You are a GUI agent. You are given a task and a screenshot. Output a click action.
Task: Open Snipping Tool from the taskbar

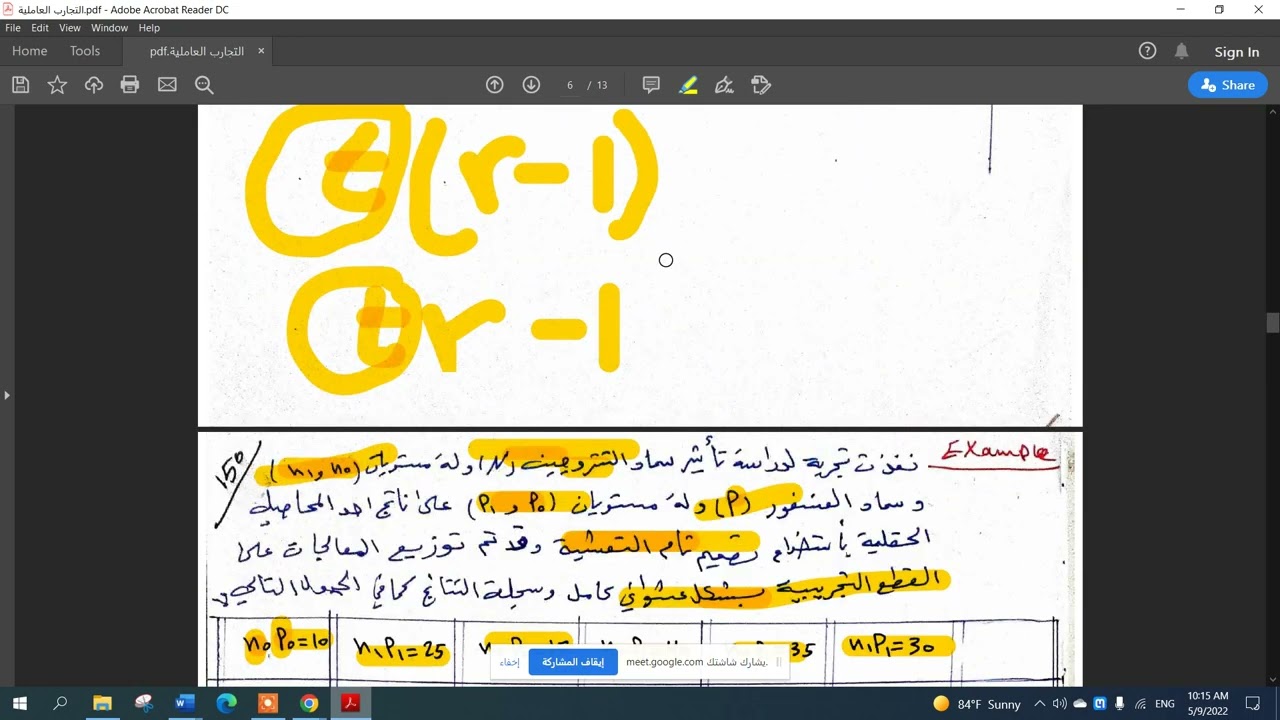point(143,704)
